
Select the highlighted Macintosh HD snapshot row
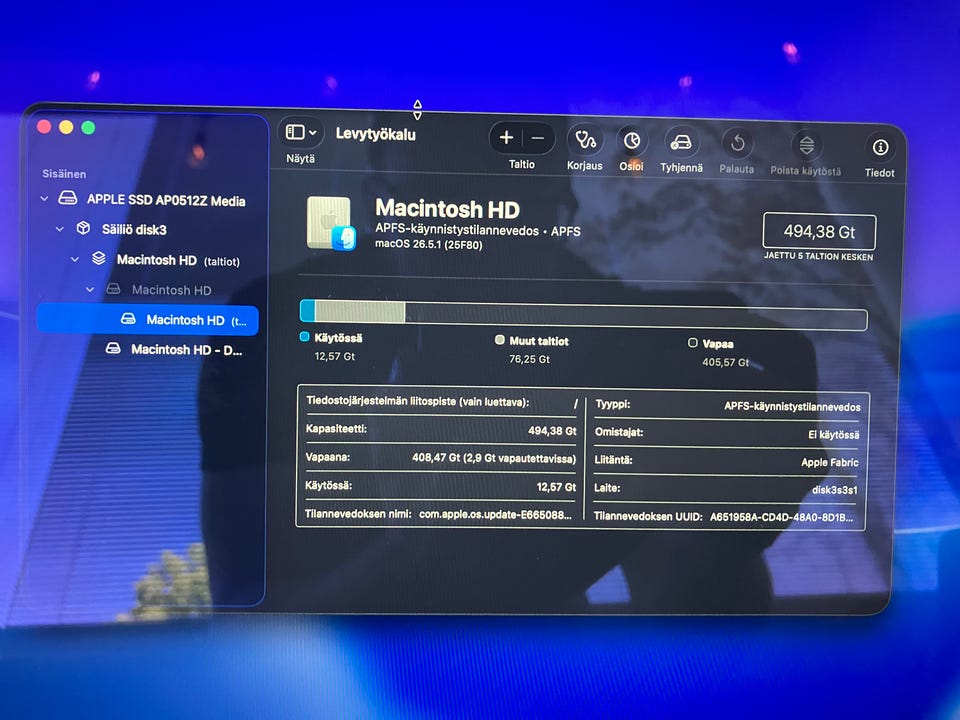147,320
